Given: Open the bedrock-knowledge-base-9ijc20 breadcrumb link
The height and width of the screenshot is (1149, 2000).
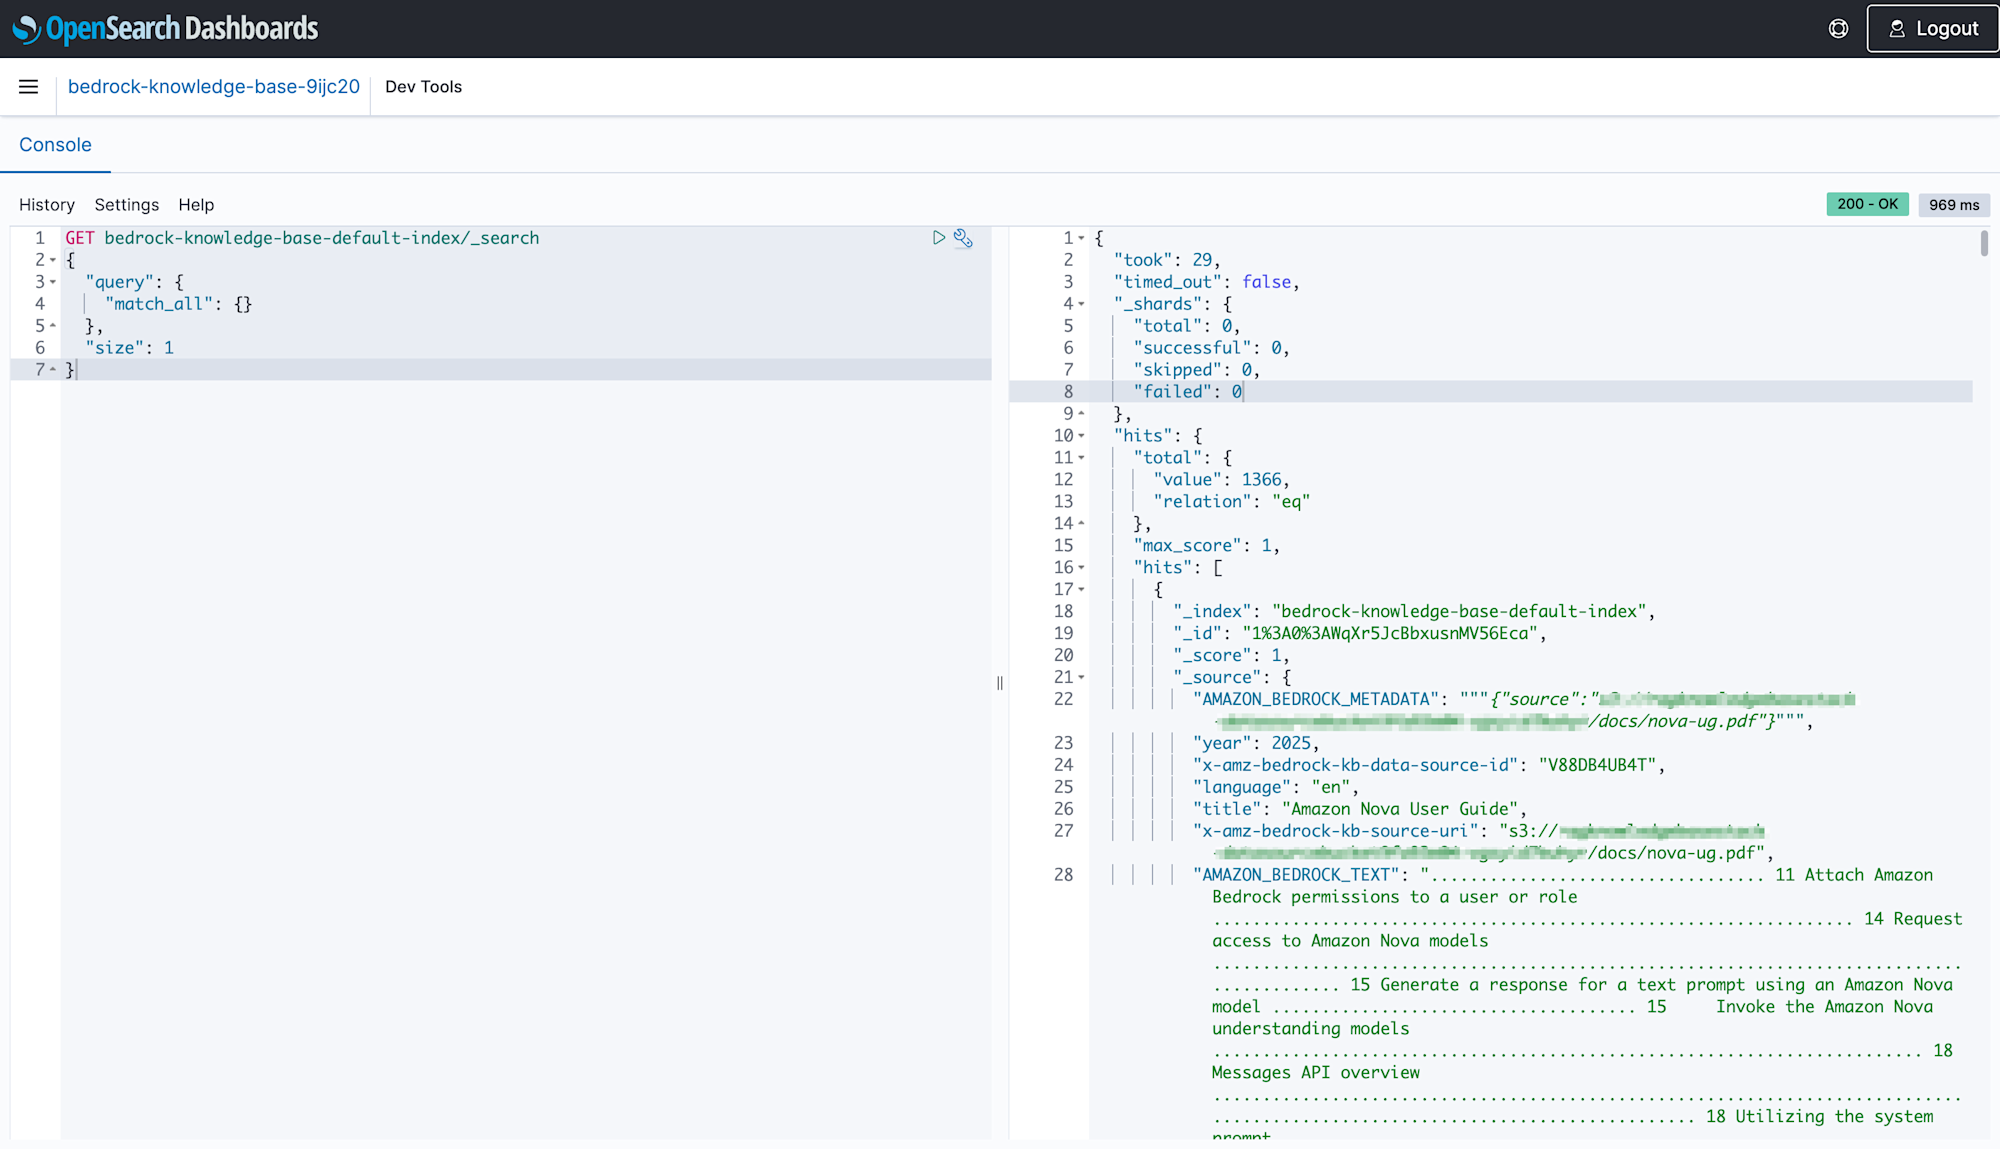Looking at the screenshot, I should (x=214, y=87).
